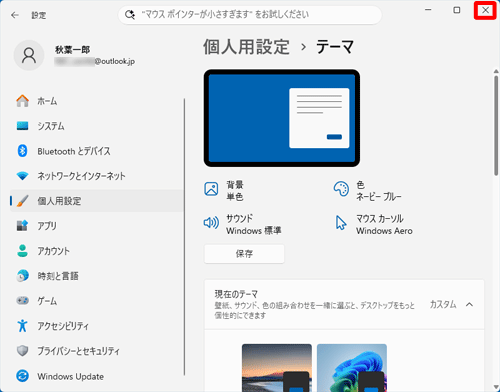The height and width of the screenshot is (392, 500).
Task: Open マウス カーソル Windows Aero setting
Action: click(x=374, y=224)
